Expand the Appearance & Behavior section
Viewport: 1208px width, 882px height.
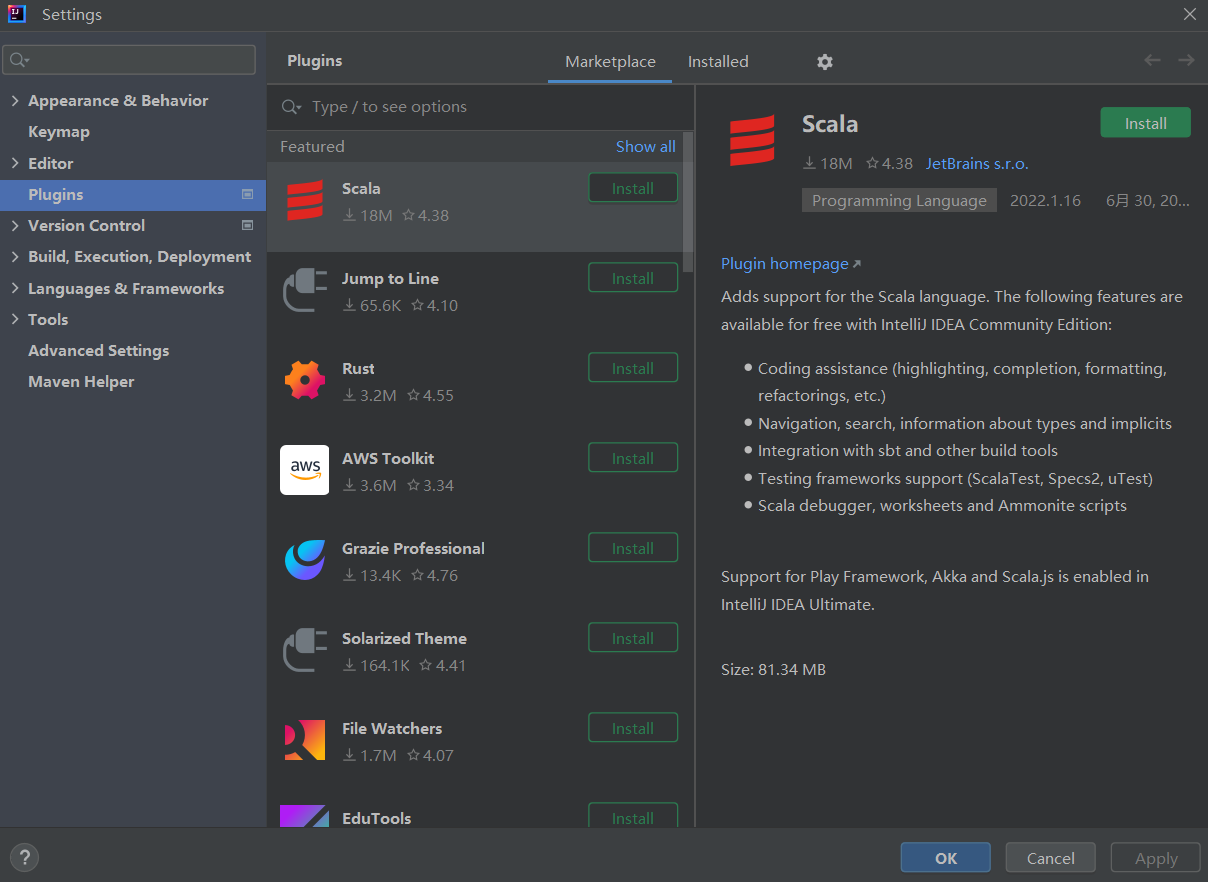(15, 101)
